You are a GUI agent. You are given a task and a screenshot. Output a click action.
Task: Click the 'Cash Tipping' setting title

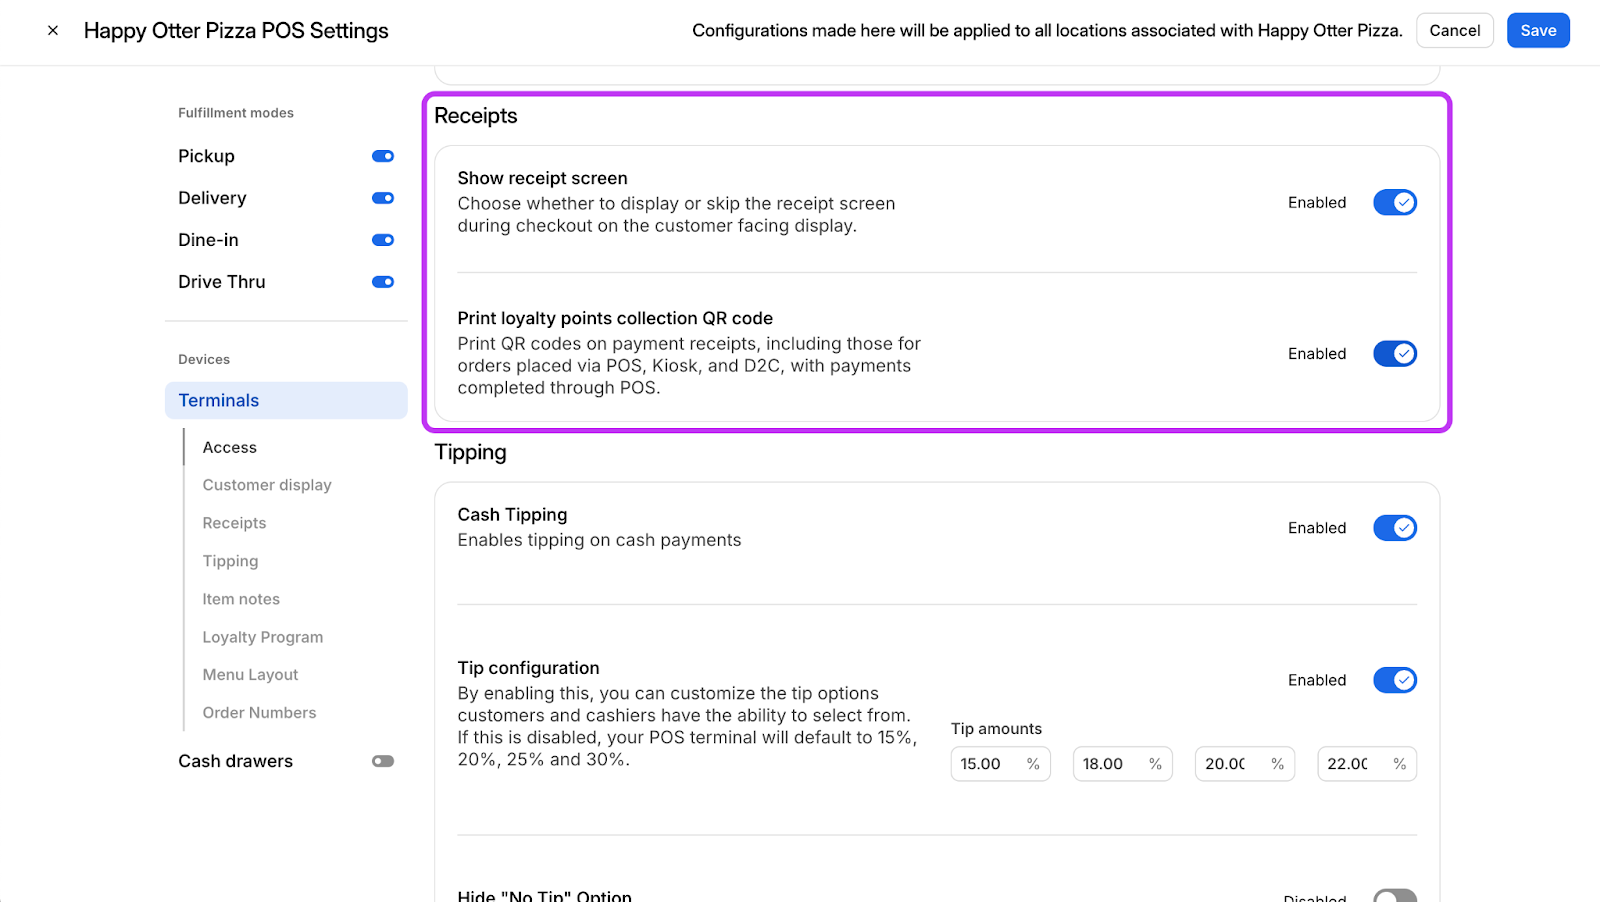pyautogui.click(x=512, y=515)
